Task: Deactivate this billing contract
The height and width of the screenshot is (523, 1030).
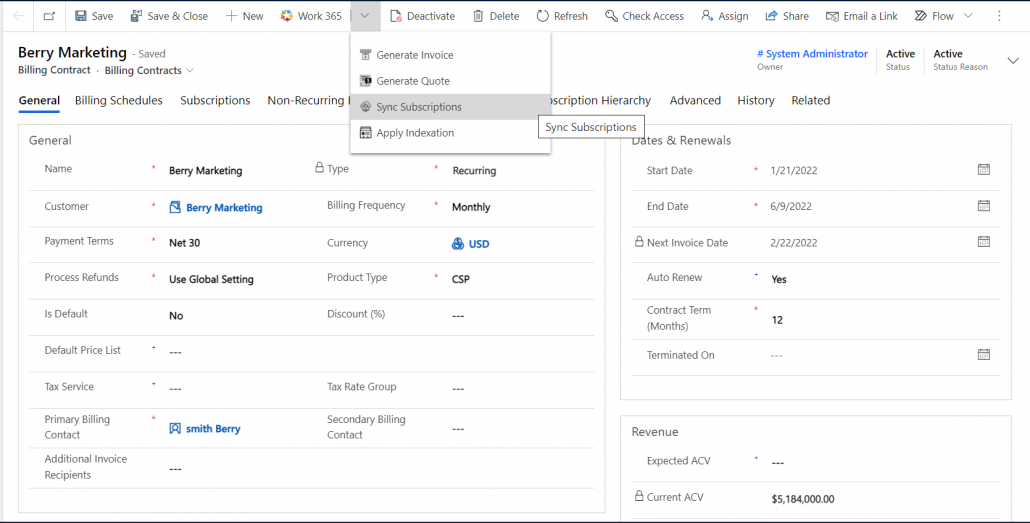Action: tap(422, 16)
